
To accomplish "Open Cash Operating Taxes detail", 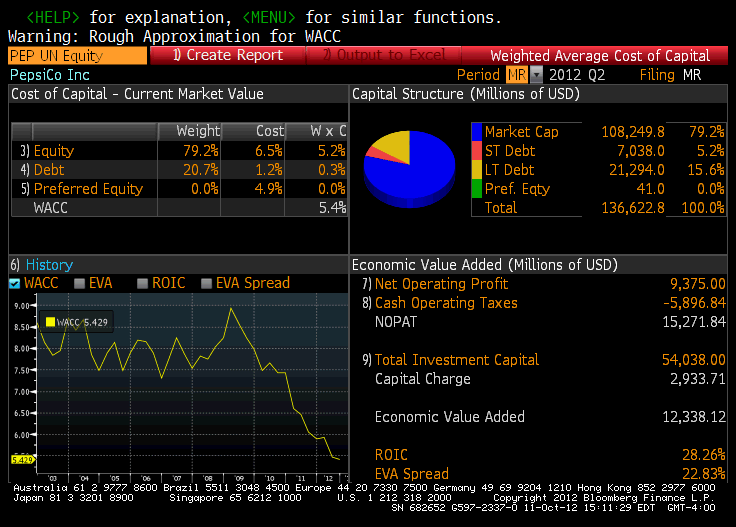I will [446, 303].
